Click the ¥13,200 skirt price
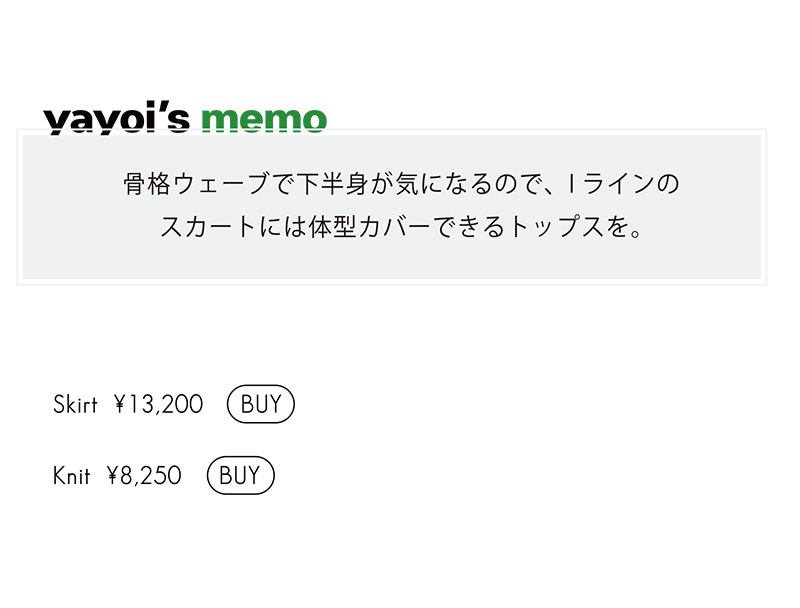 pyautogui.click(x=159, y=404)
